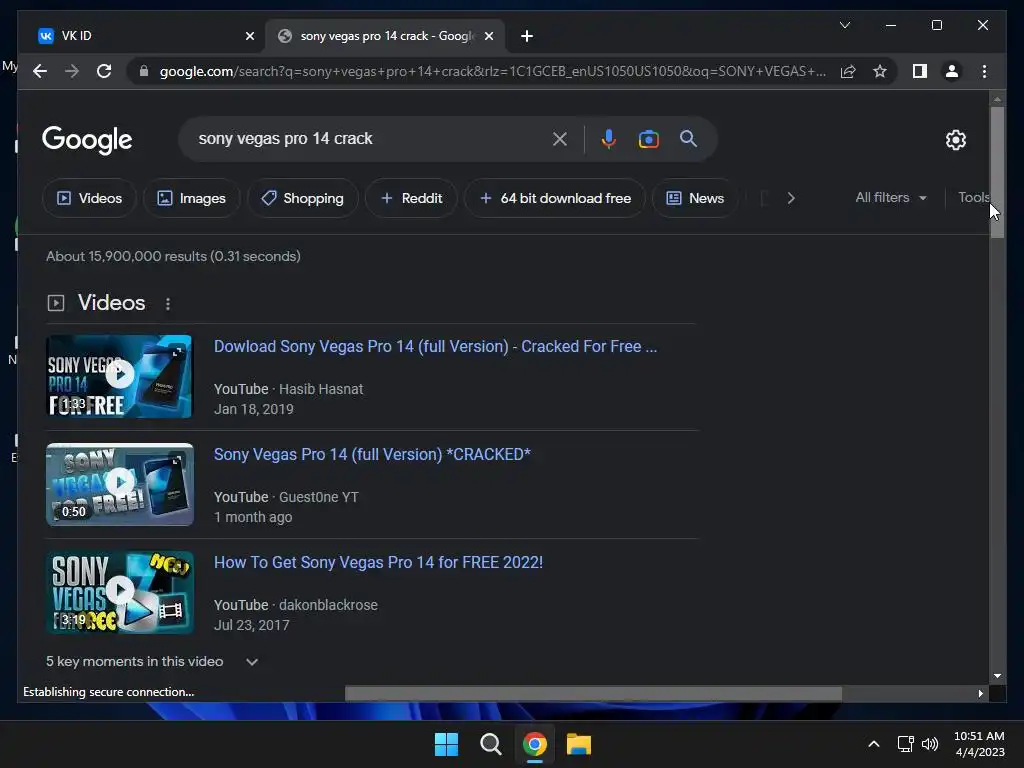Screen dimensions: 1024x768
Task: Open the Chrome three-dot menu
Action: pyautogui.click(x=984, y=71)
